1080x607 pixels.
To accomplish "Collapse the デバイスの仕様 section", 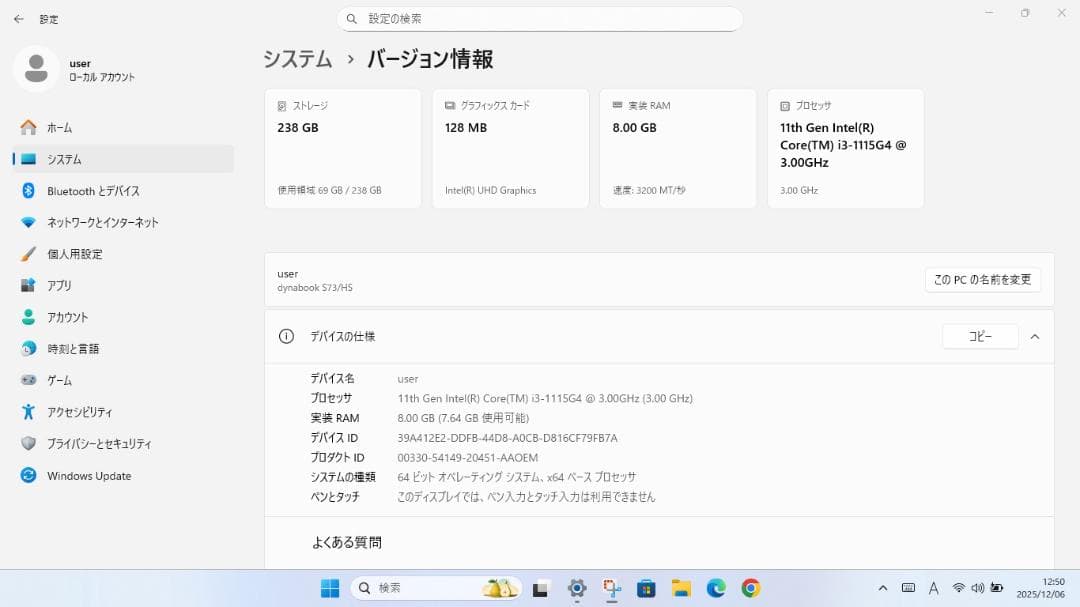I will [x=1035, y=336].
